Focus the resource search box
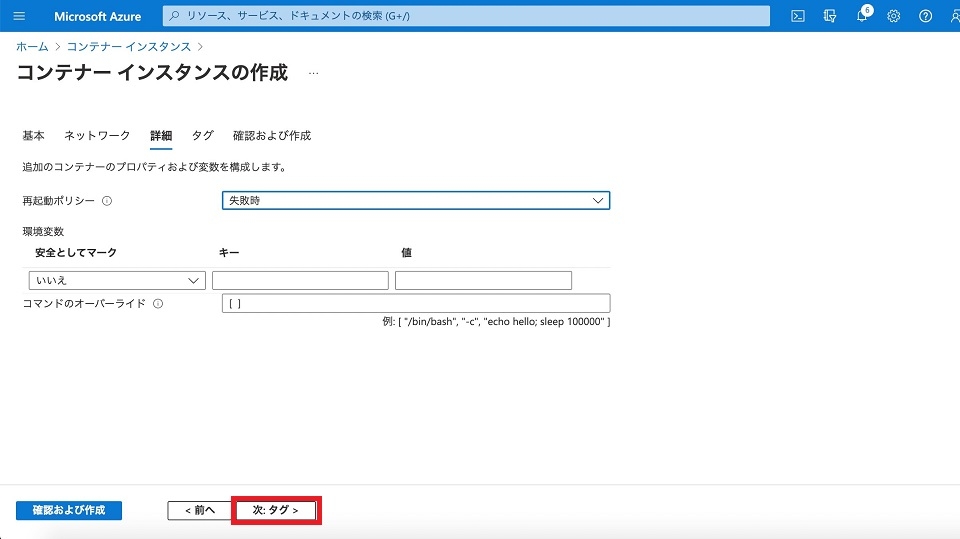 (x=466, y=16)
